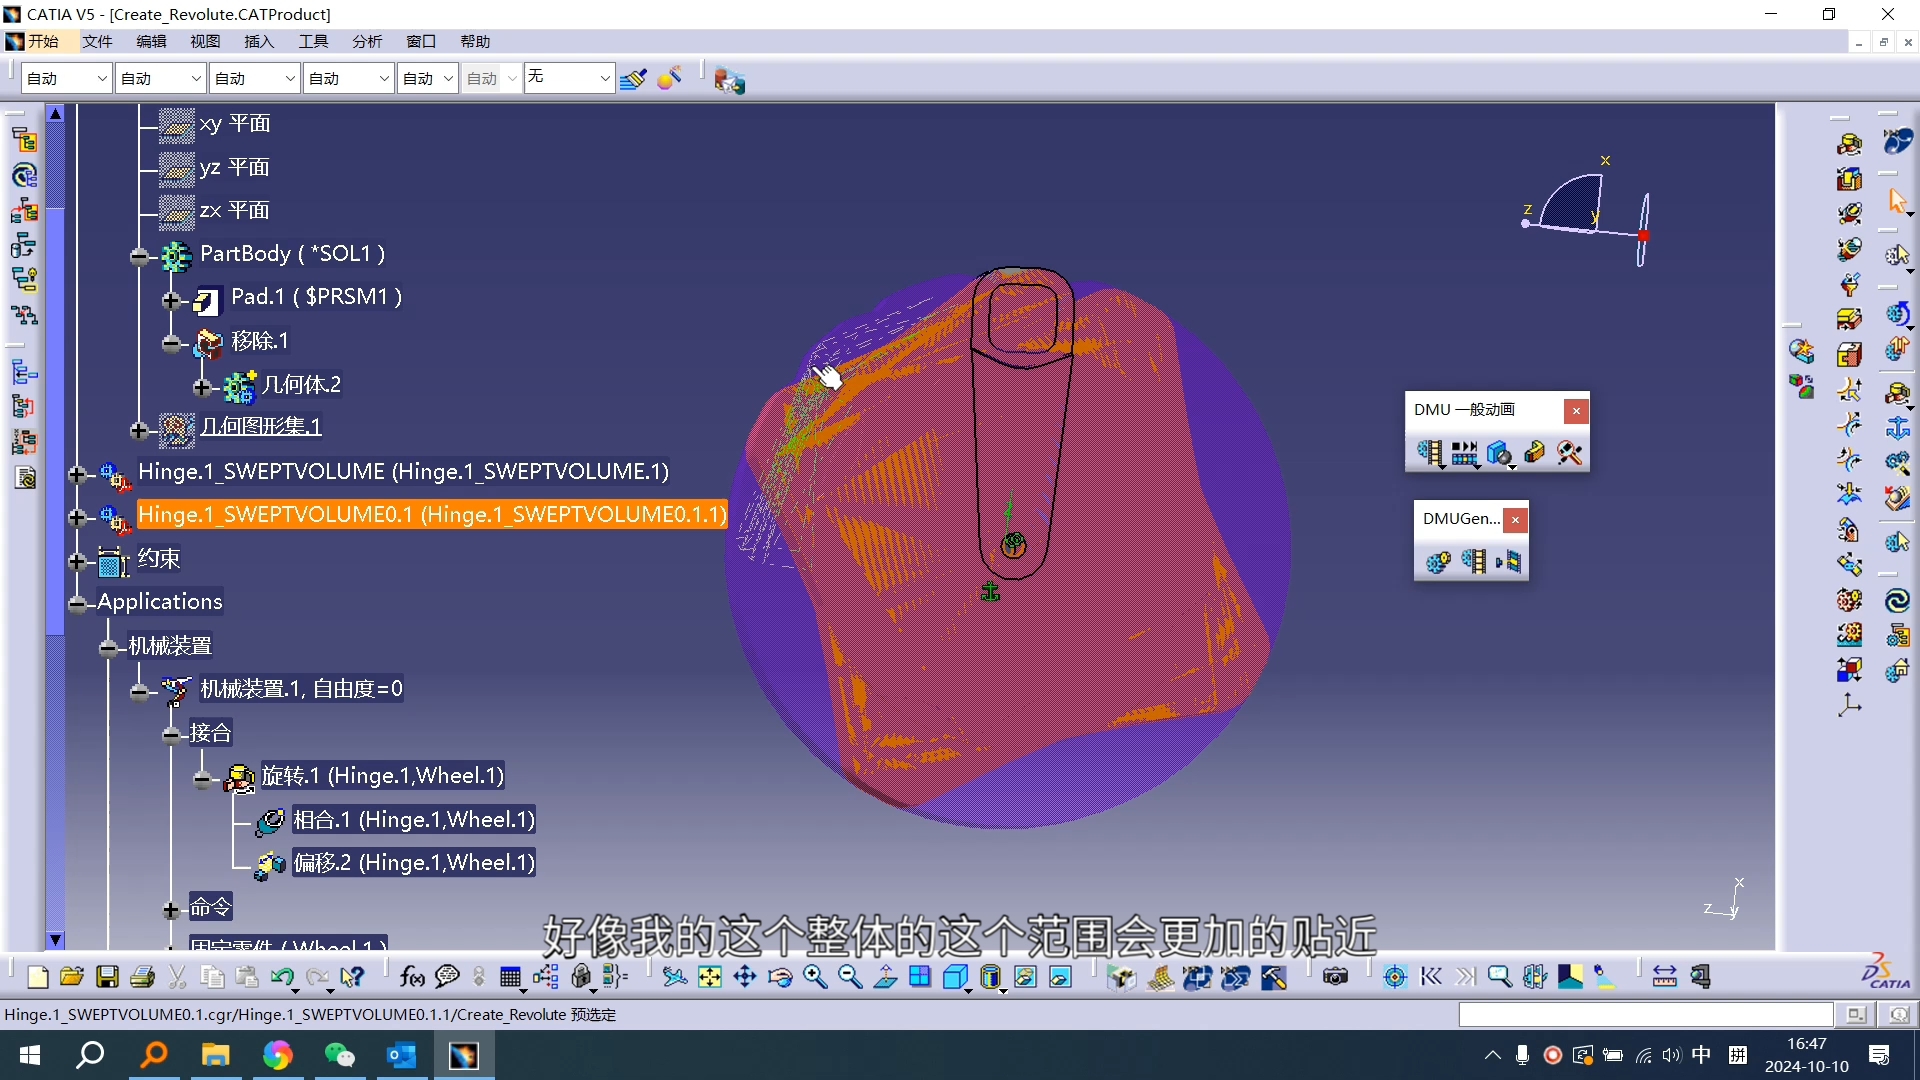The width and height of the screenshot is (1920, 1080).
Task: Activate the rotate view icon in bottom toolbar
Action: pyautogui.click(x=780, y=977)
